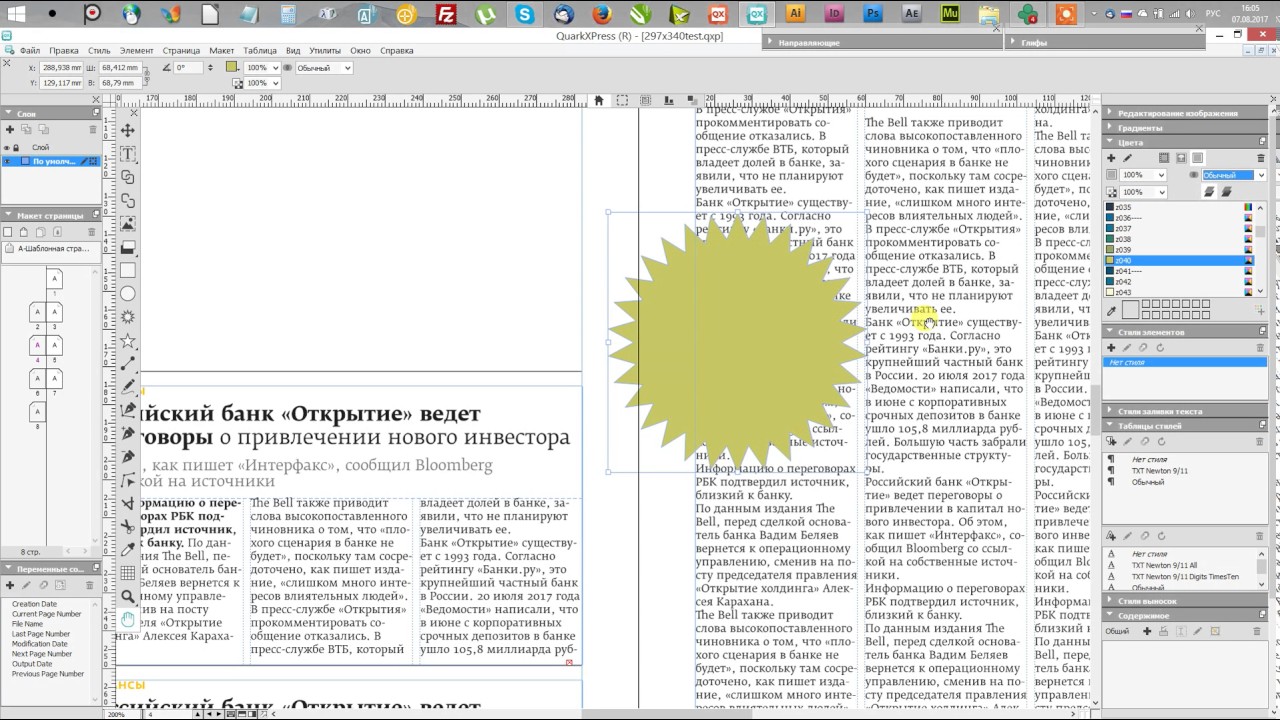Open the background color swatch in measurements bar

click(x=231, y=68)
